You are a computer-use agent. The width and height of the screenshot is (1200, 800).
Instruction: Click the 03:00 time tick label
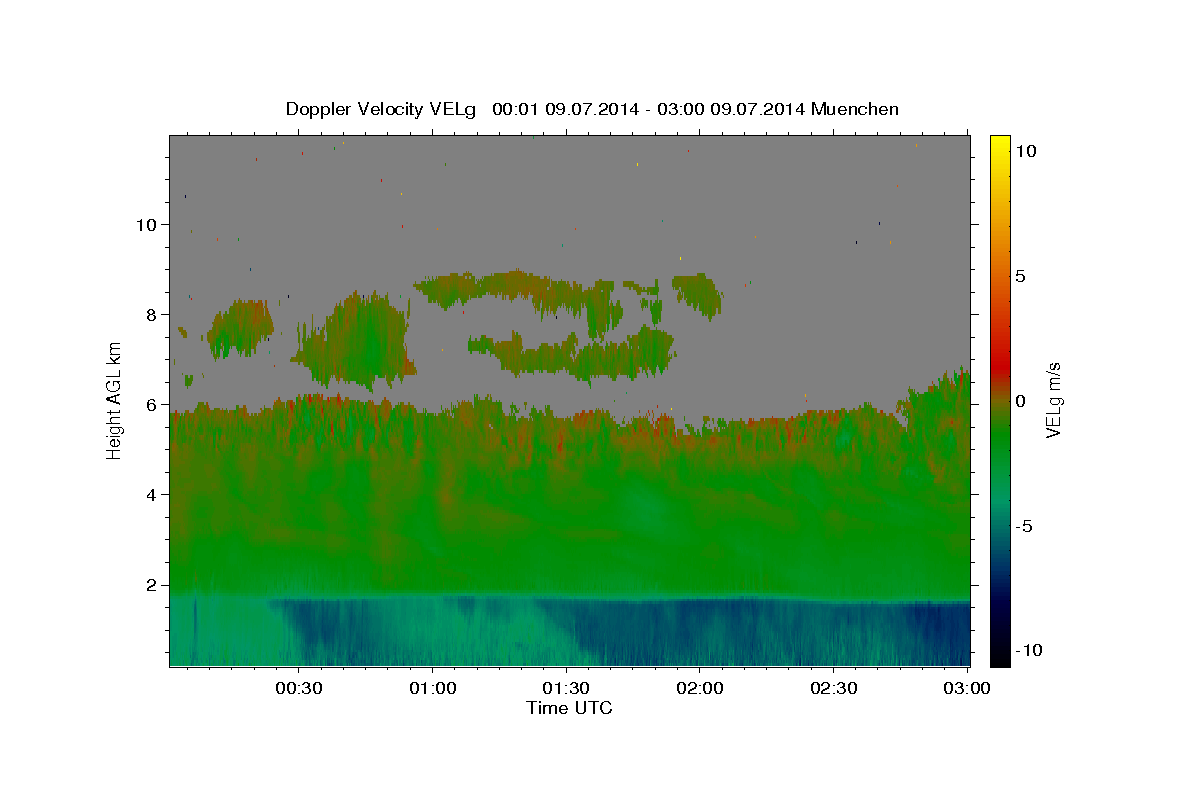pos(967,688)
